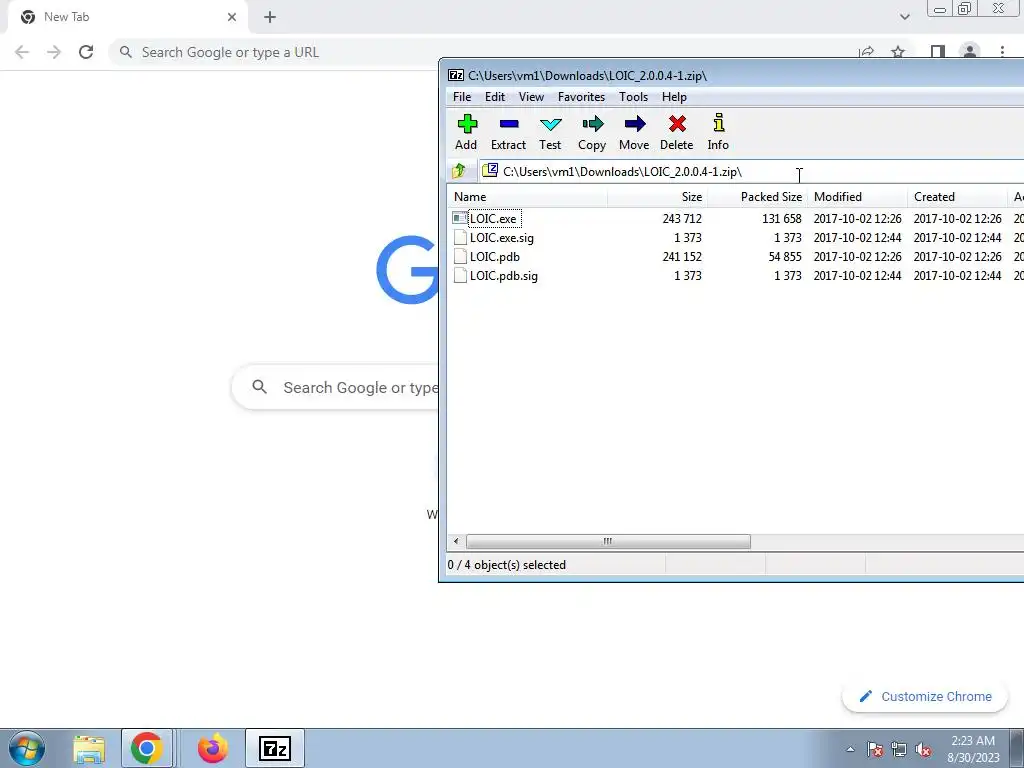Open the Favorites menu
This screenshot has height=768, width=1024.
581,97
